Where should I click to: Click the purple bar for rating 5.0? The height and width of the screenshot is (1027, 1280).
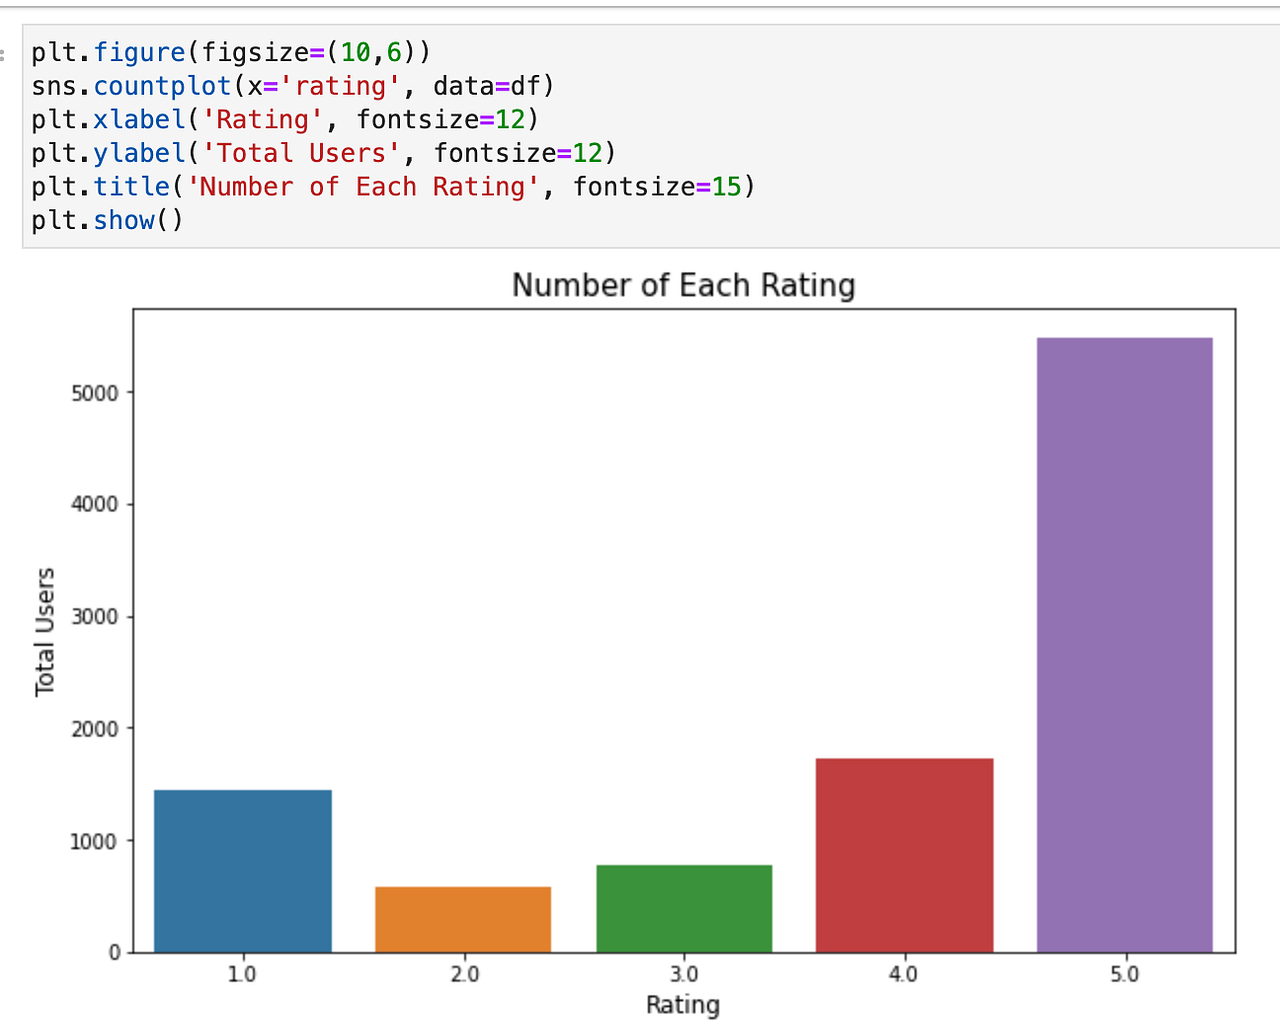1125,650
